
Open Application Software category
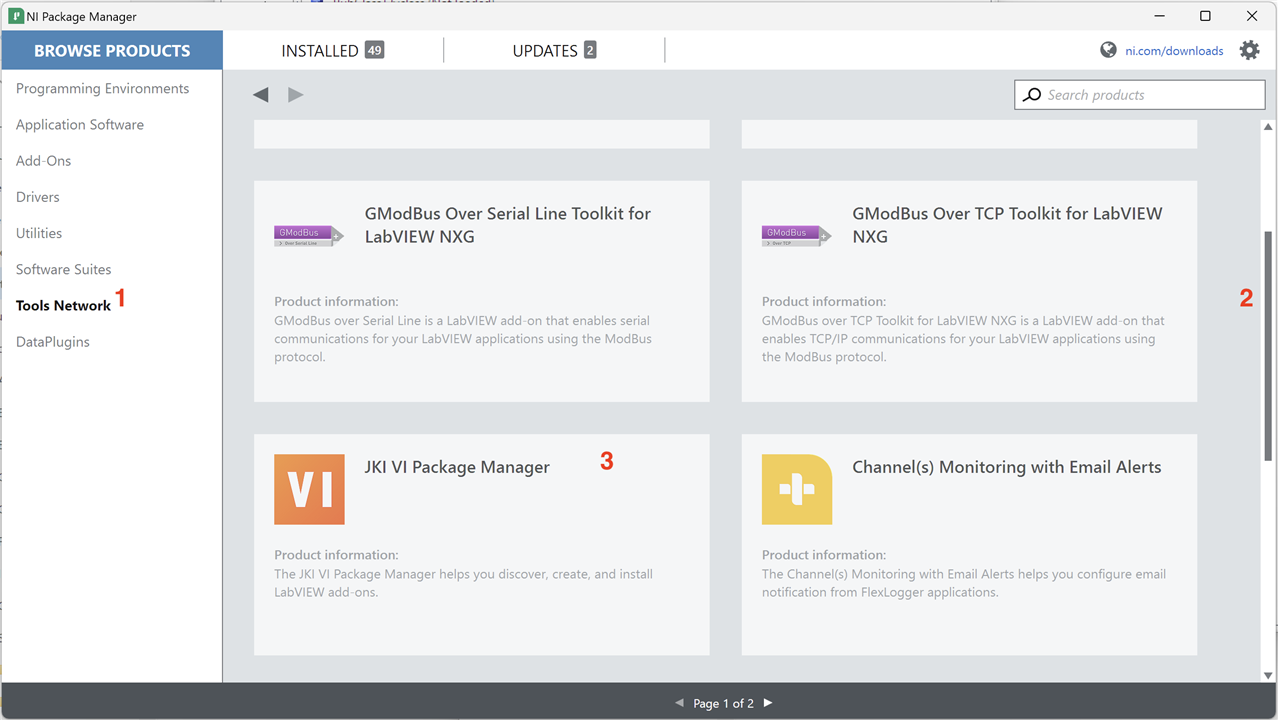pos(80,125)
